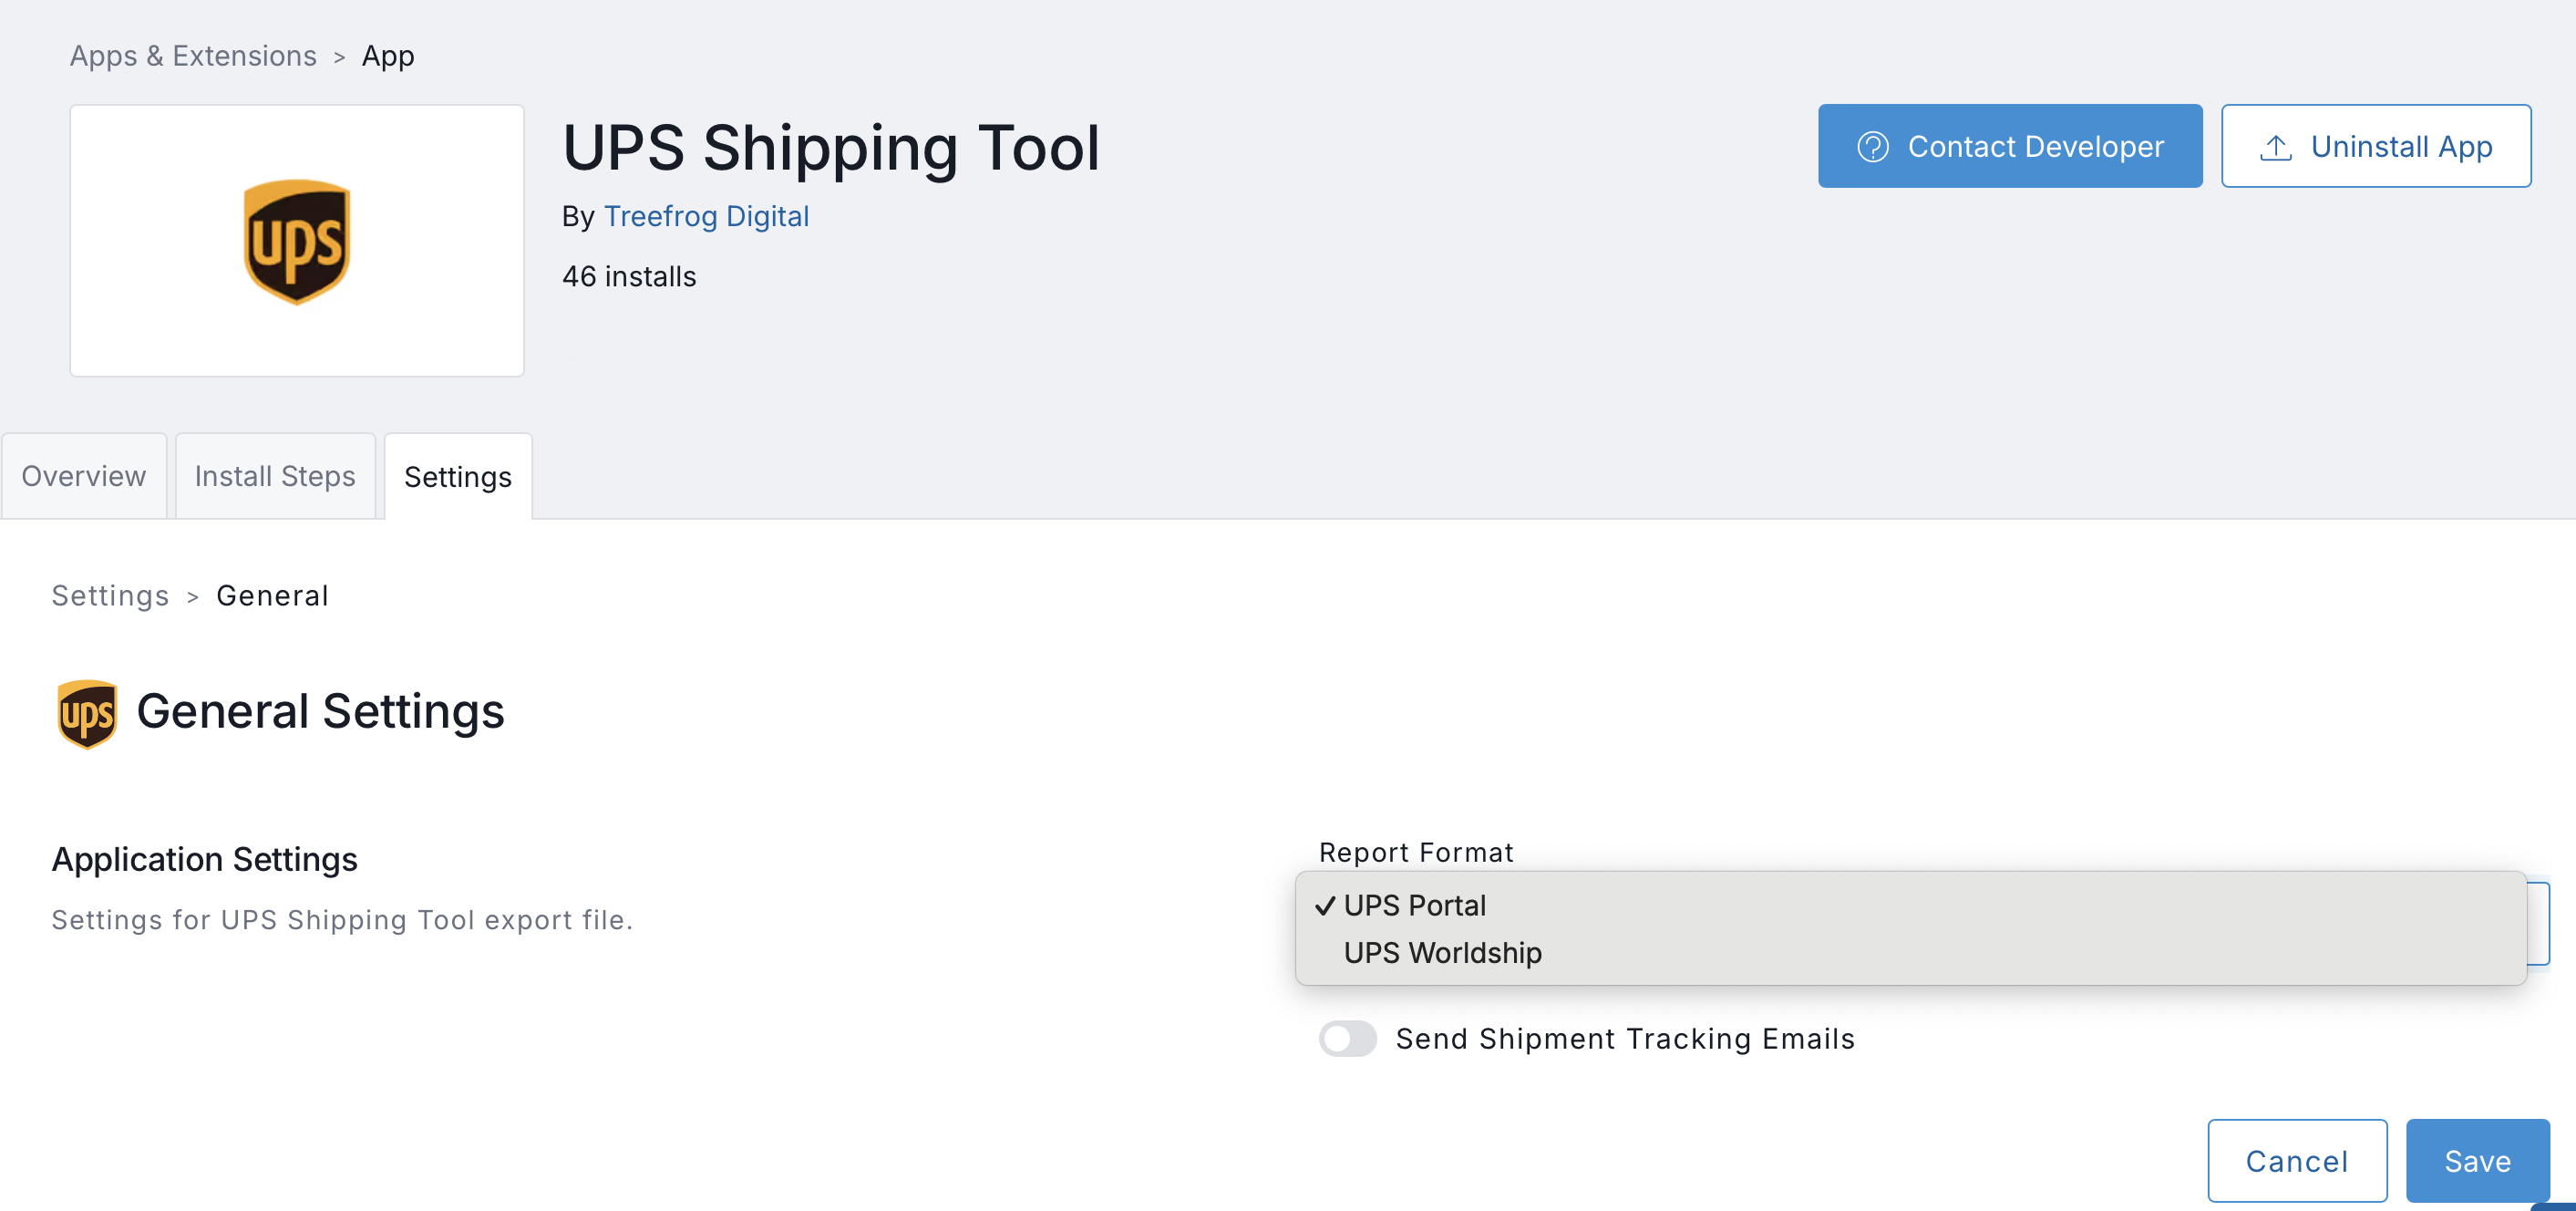
Task: Click the large UPS logo thumbnail
Action: point(297,241)
